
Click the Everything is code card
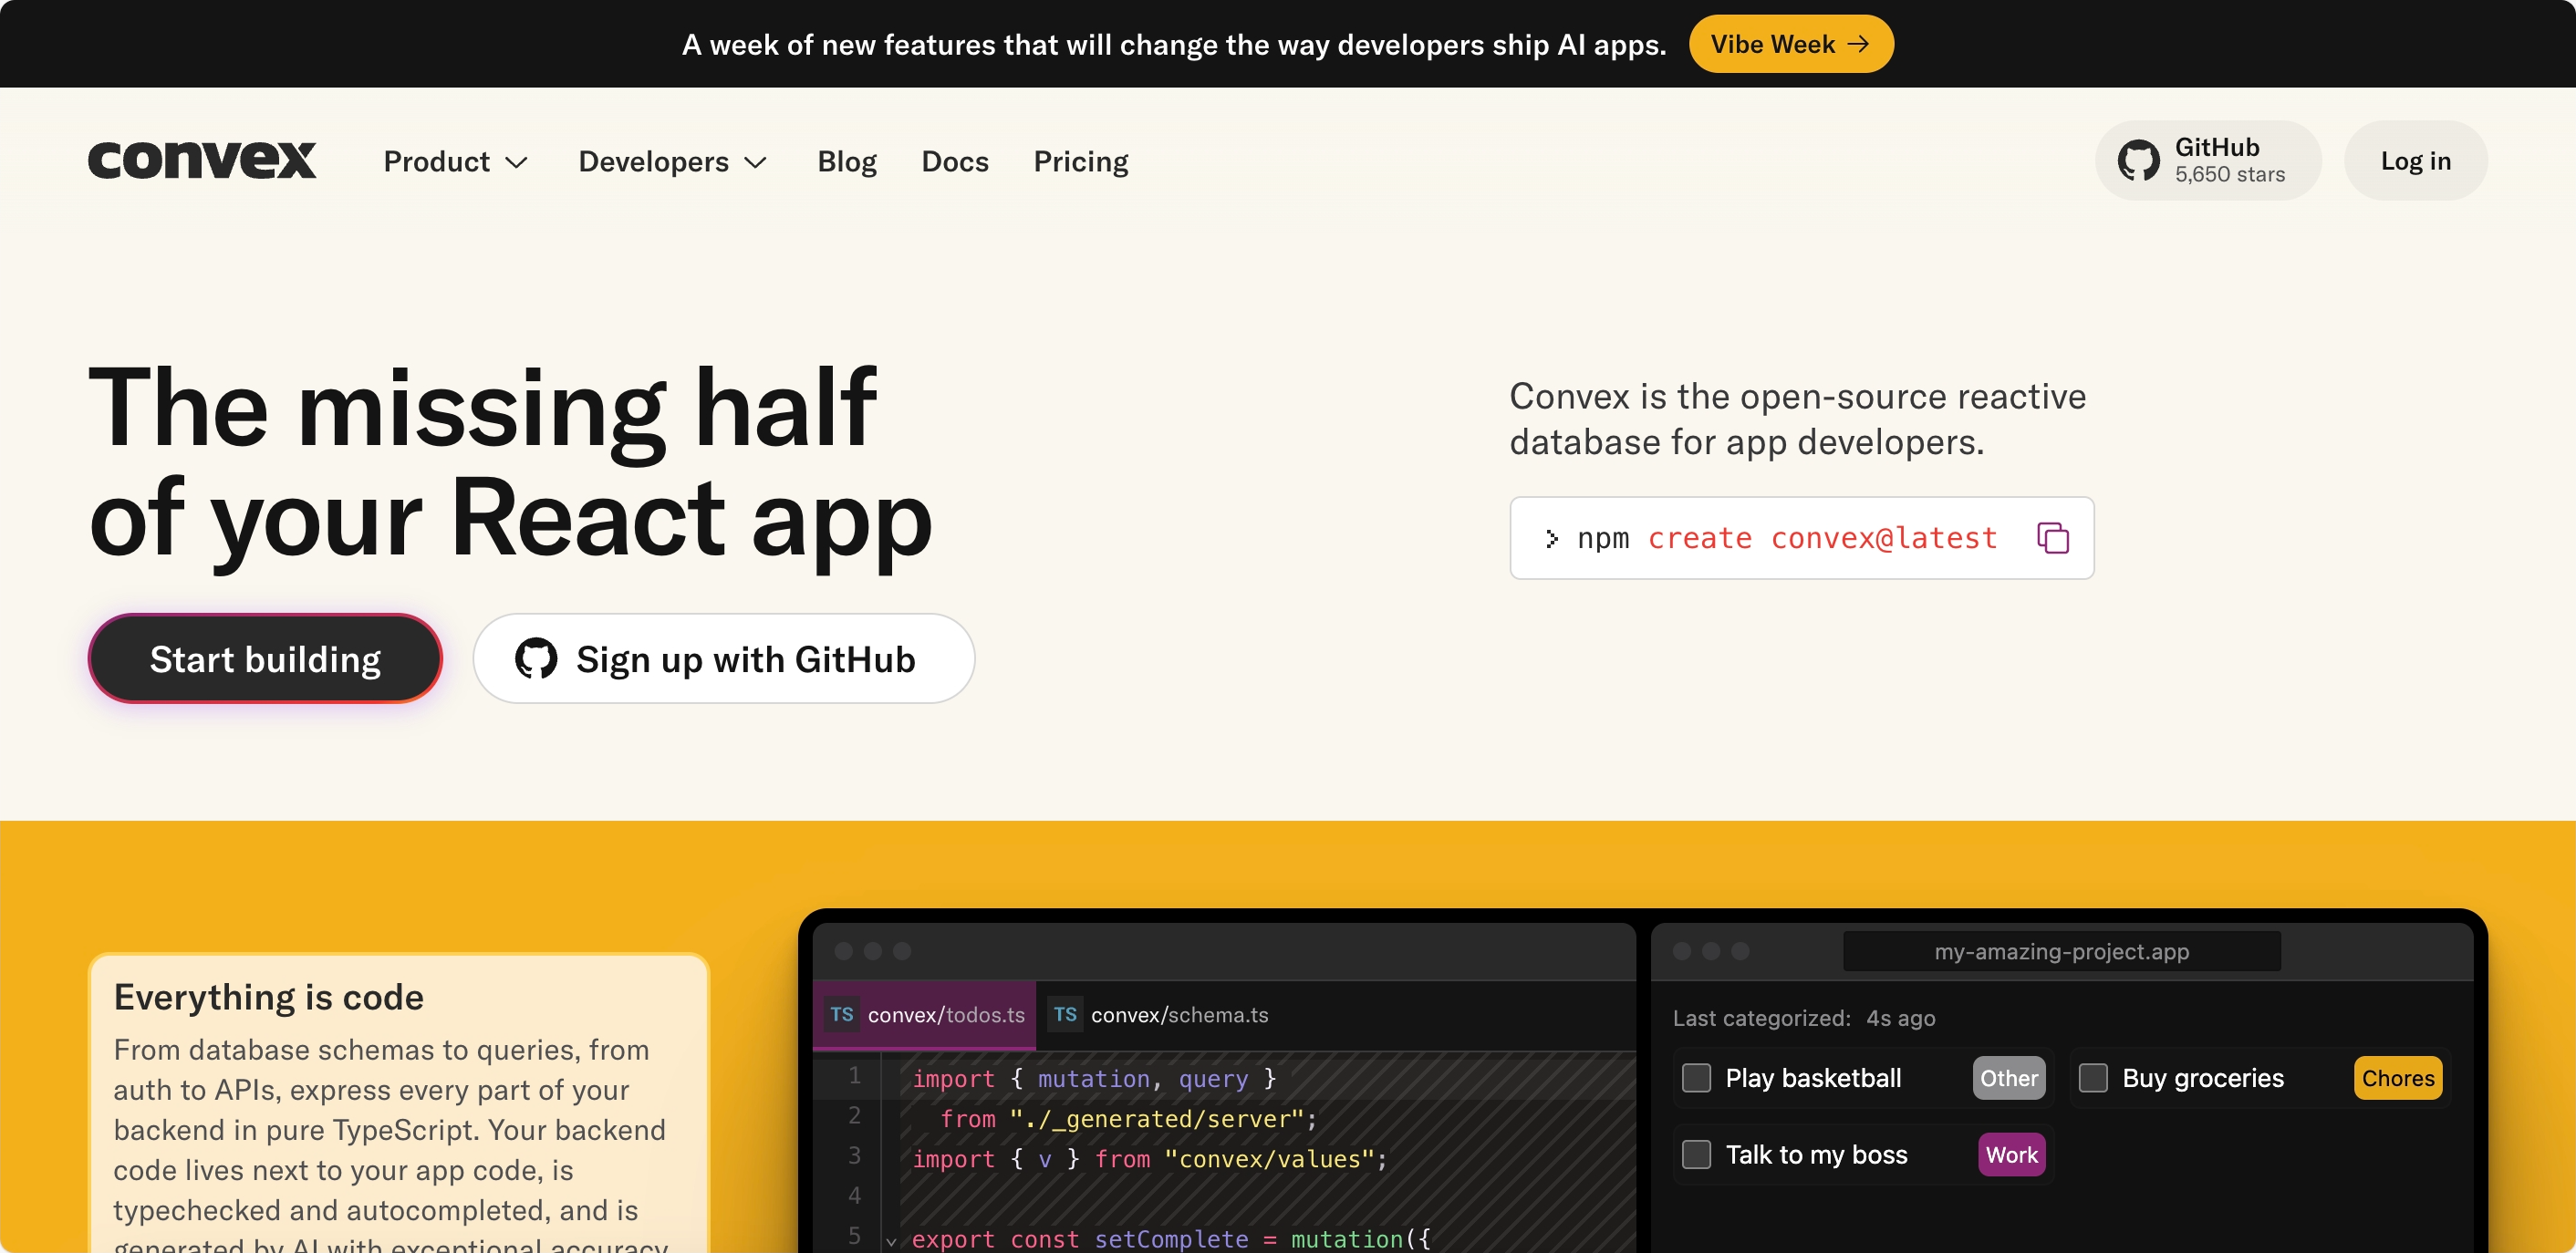[398, 1103]
